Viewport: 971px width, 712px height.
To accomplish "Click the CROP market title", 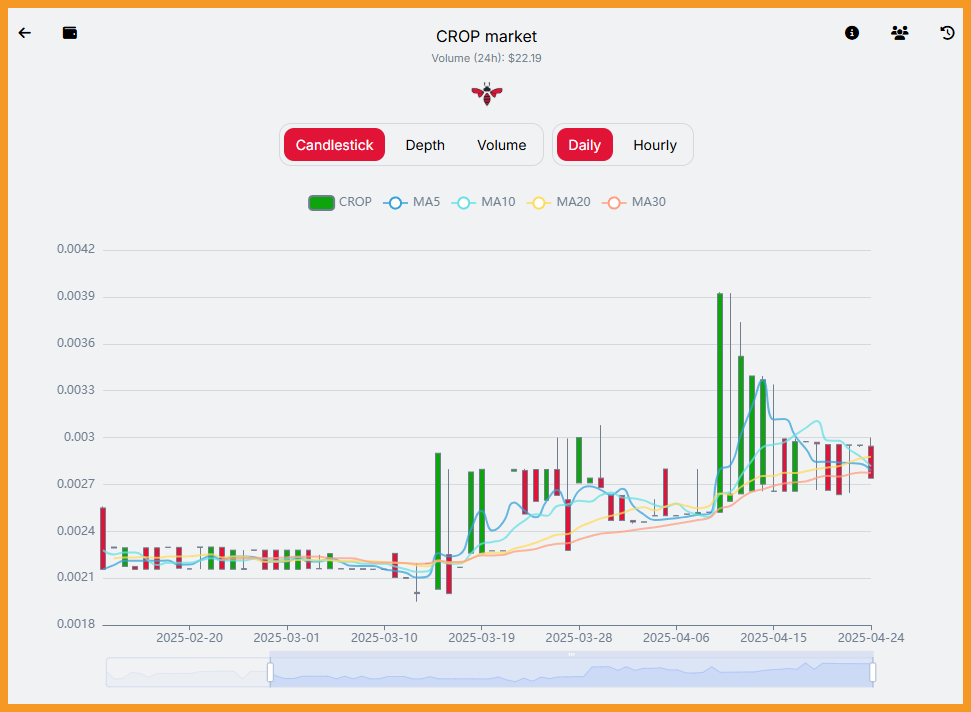I will coord(486,37).
